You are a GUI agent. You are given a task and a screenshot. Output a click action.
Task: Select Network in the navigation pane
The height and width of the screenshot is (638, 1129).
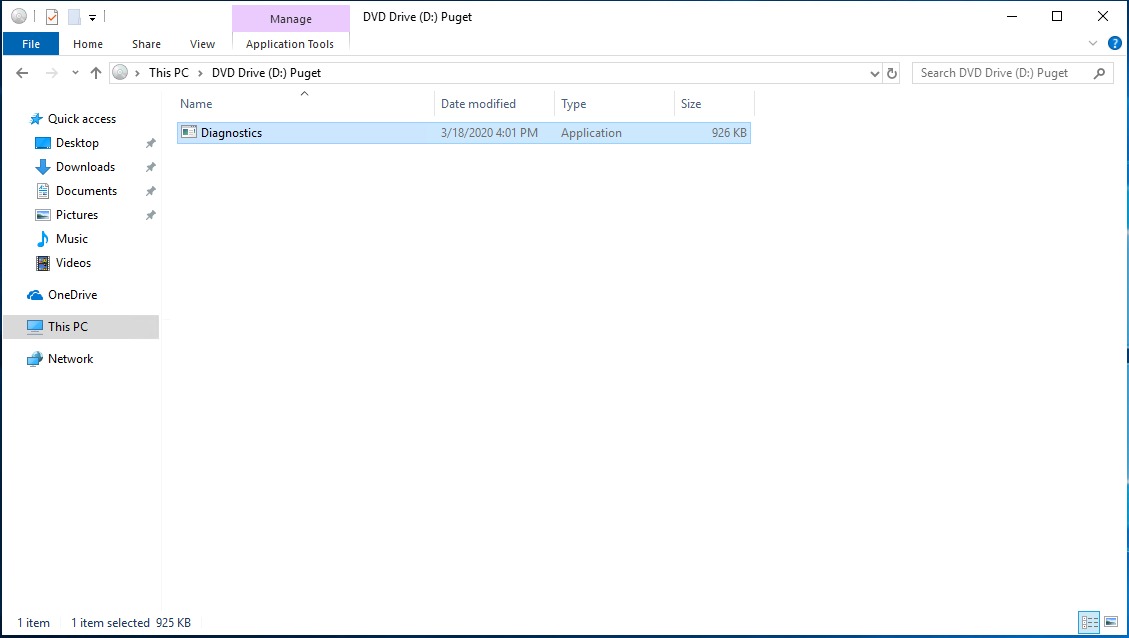tap(70, 359)
